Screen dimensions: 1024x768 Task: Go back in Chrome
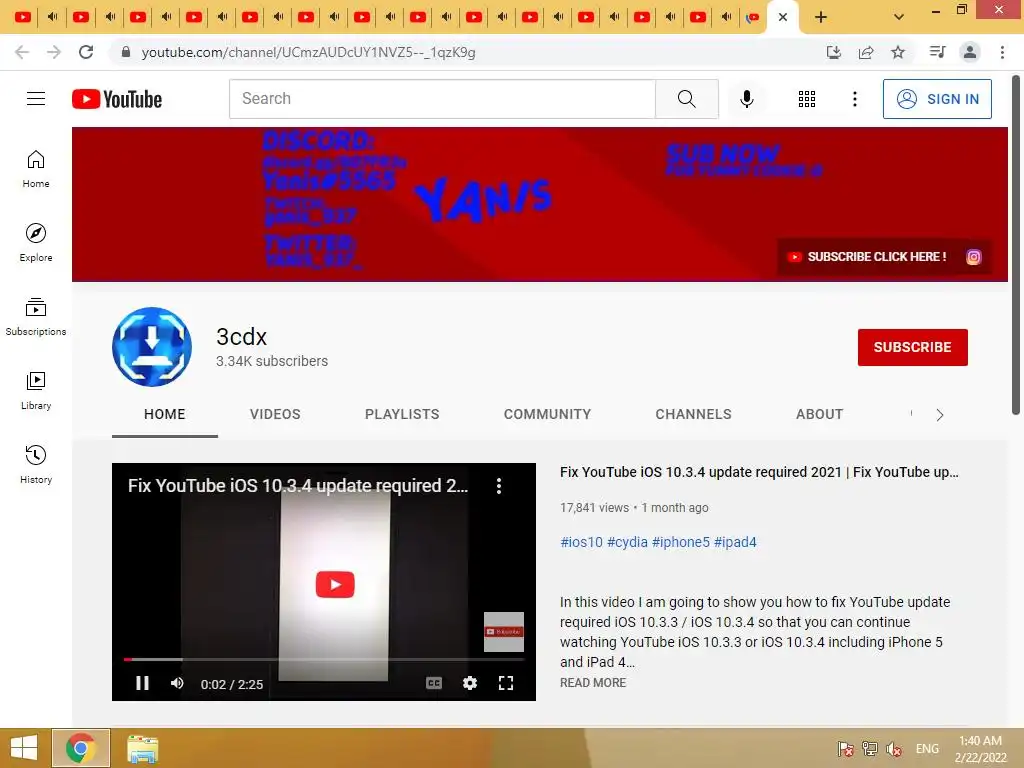point(22,52)
